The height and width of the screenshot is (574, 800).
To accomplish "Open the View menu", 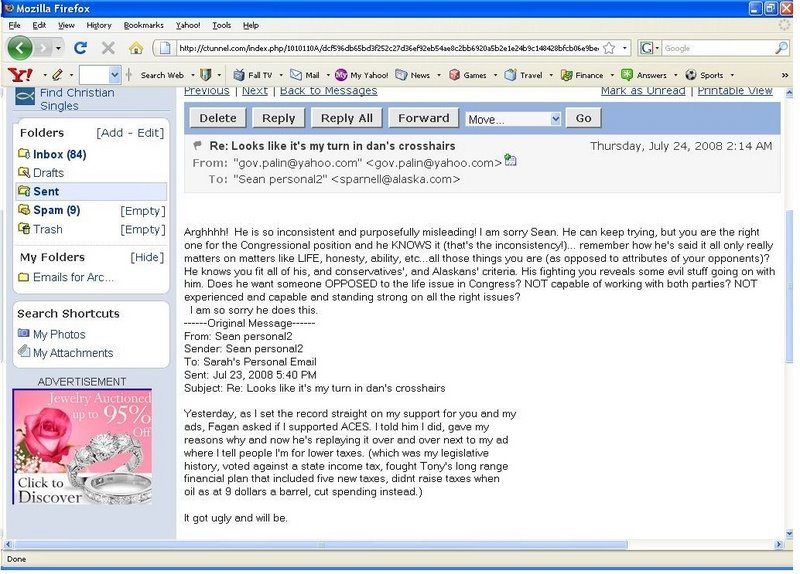I will tap(66, 25).
